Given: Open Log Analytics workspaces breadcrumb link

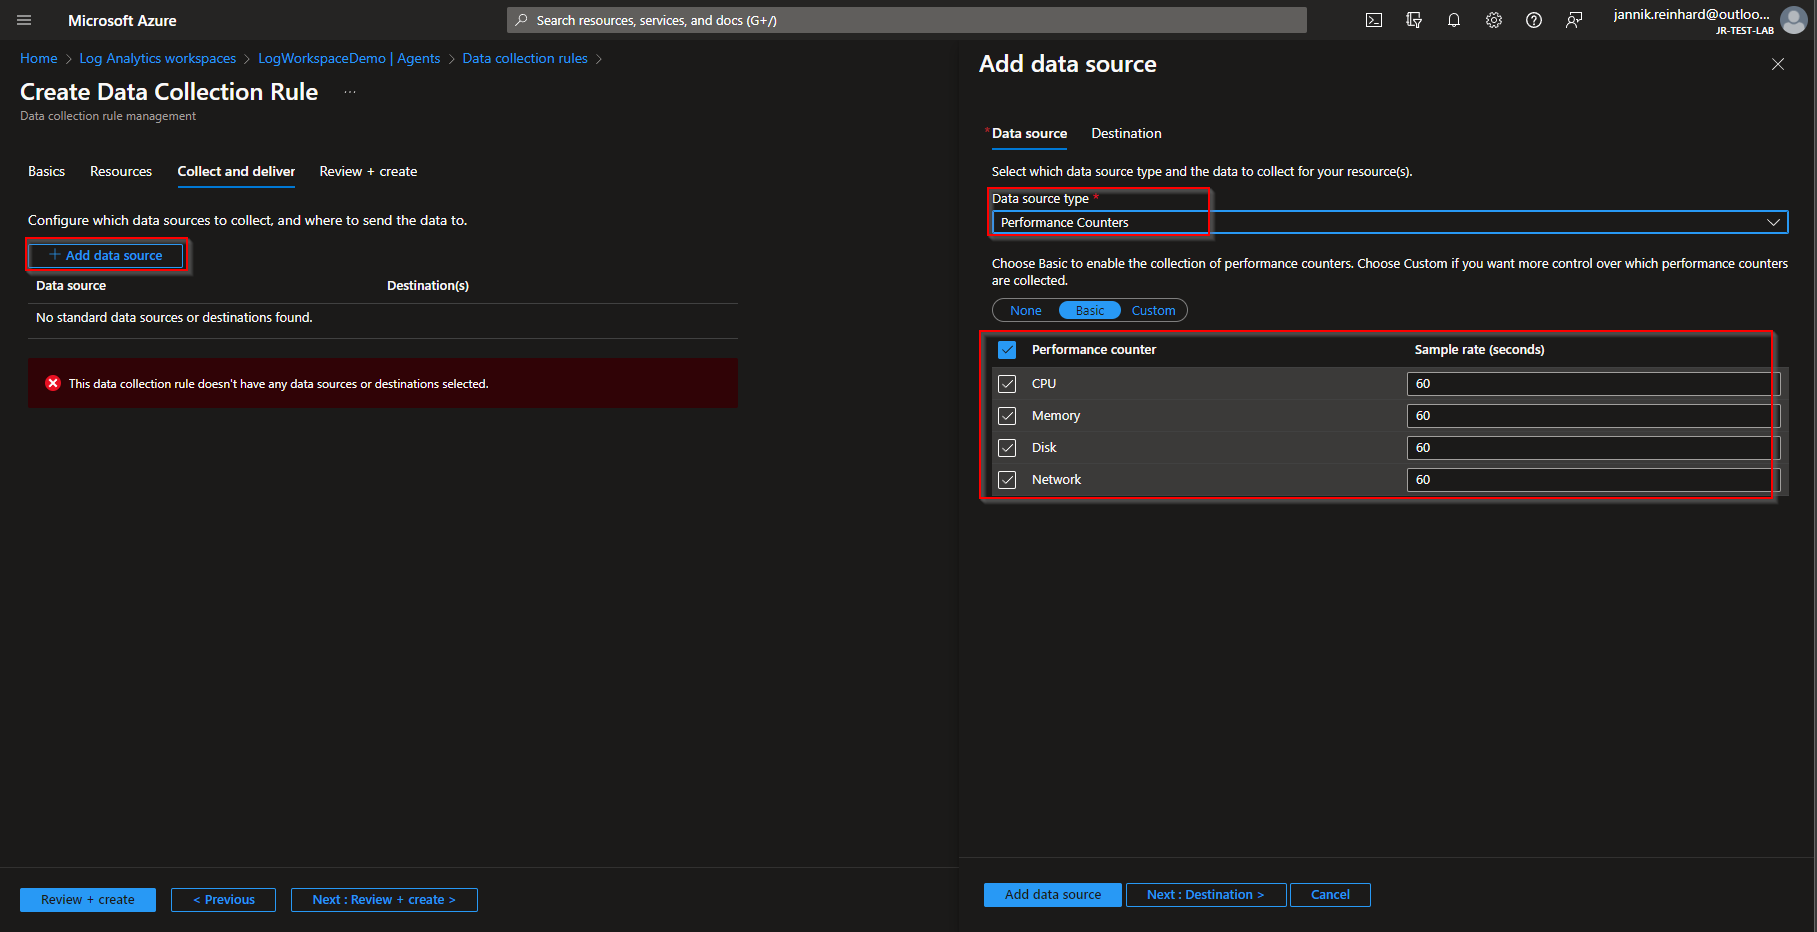Looking at the screenshot, I should (x=158, y=59).
